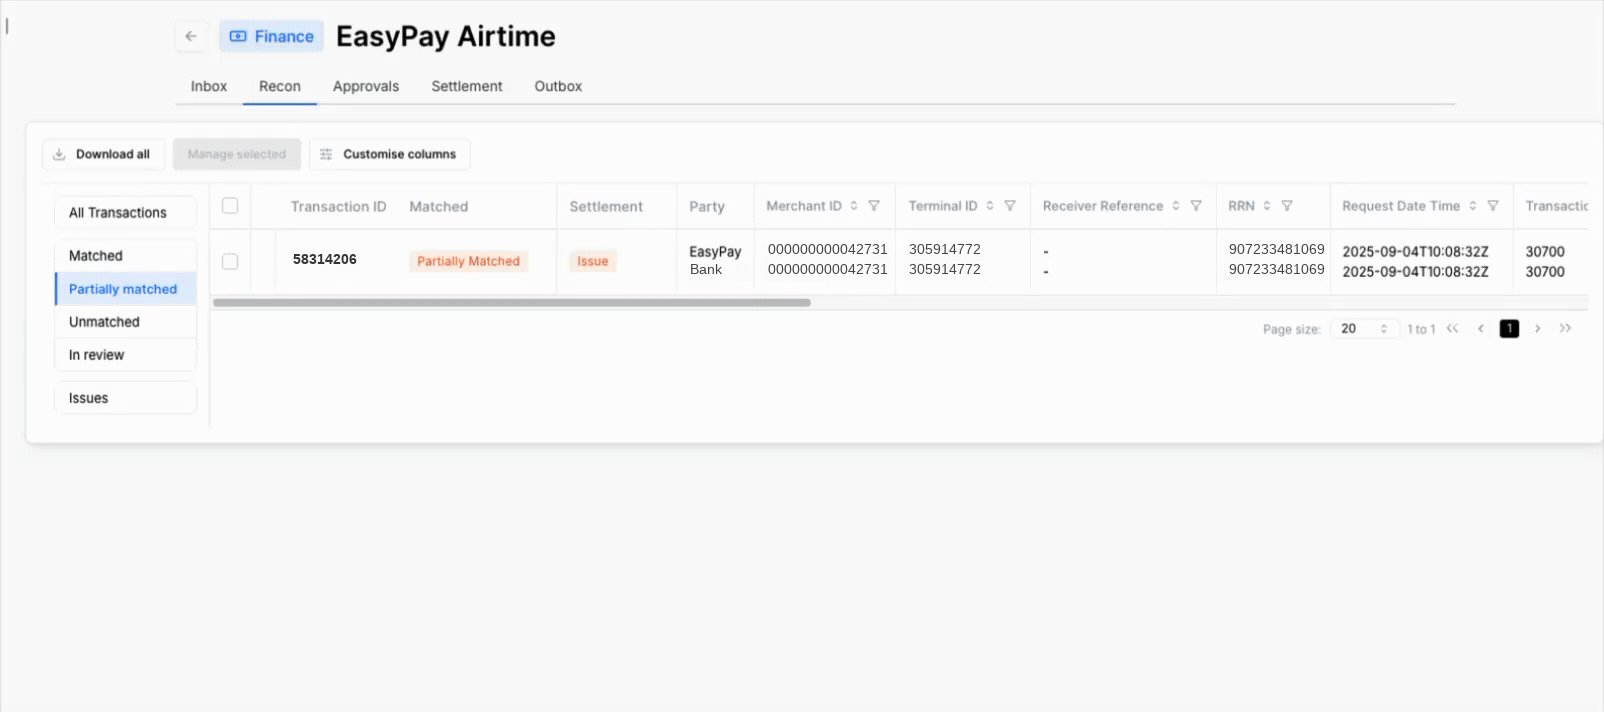1604x712 pixels.
Task: Sort by Merchant ID column
Action: tap(854, 206)
